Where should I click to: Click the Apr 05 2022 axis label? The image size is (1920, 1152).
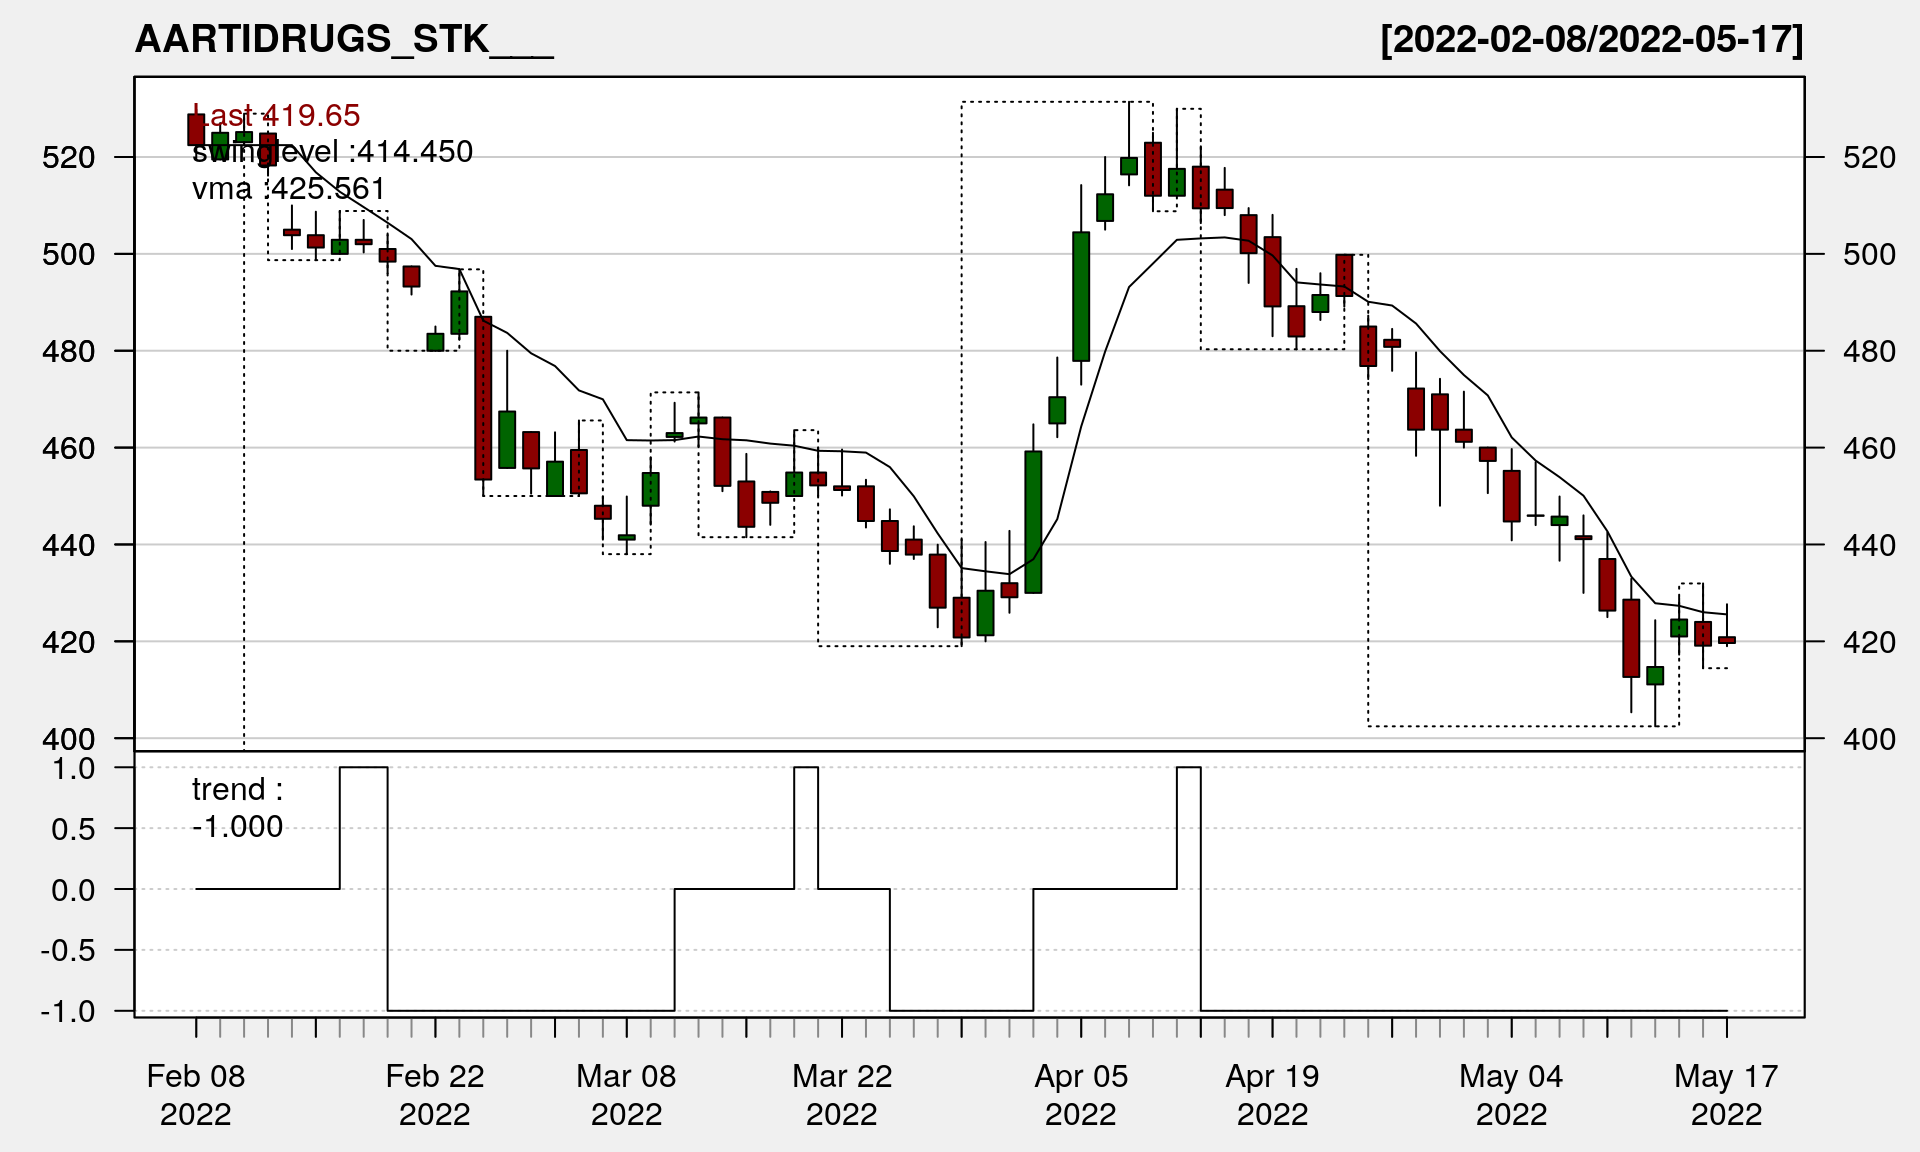coord(1081,1094)
